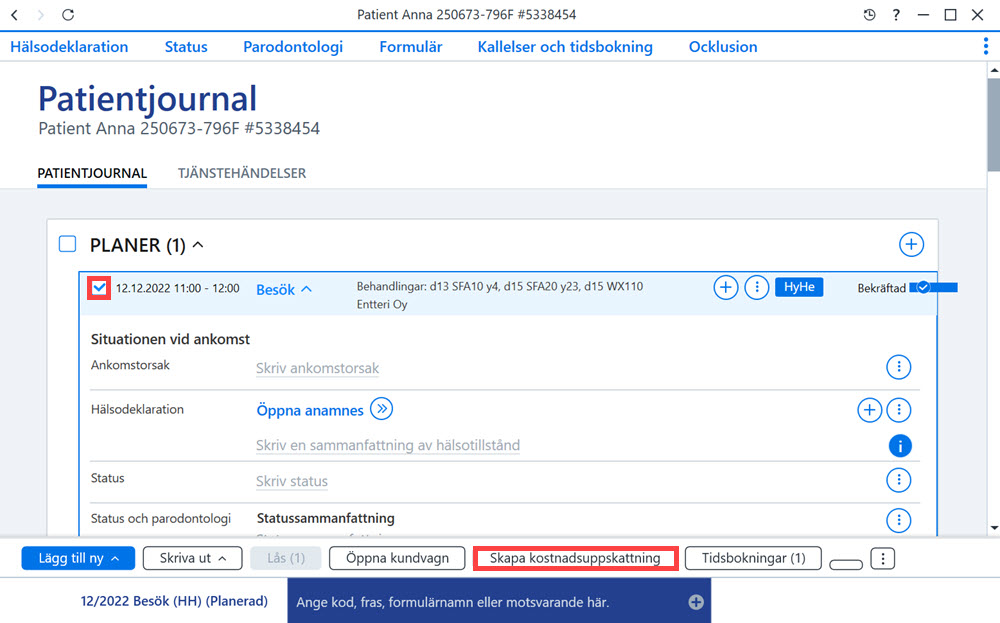The image size is (1000, 623).
Task: Click the reload icon in title bar
Action: pos(68,15)
